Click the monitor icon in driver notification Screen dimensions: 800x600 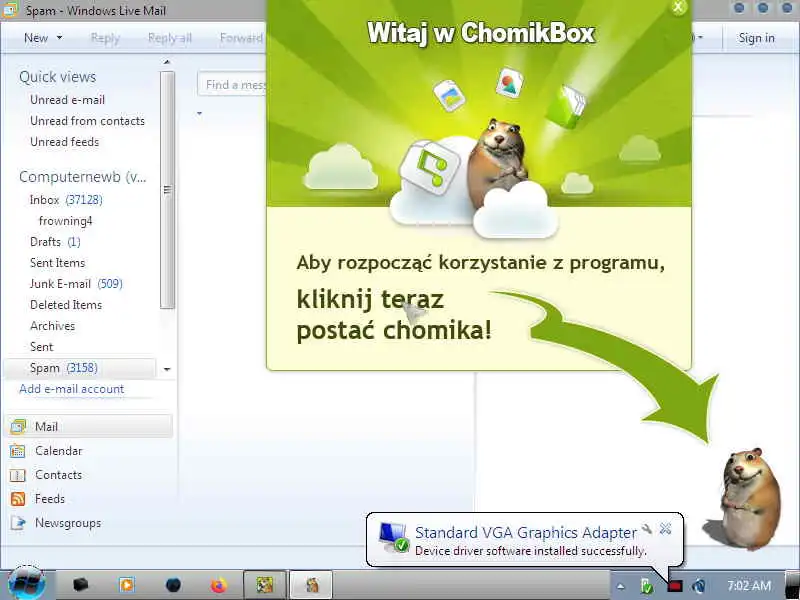click(x=394, y=537)
